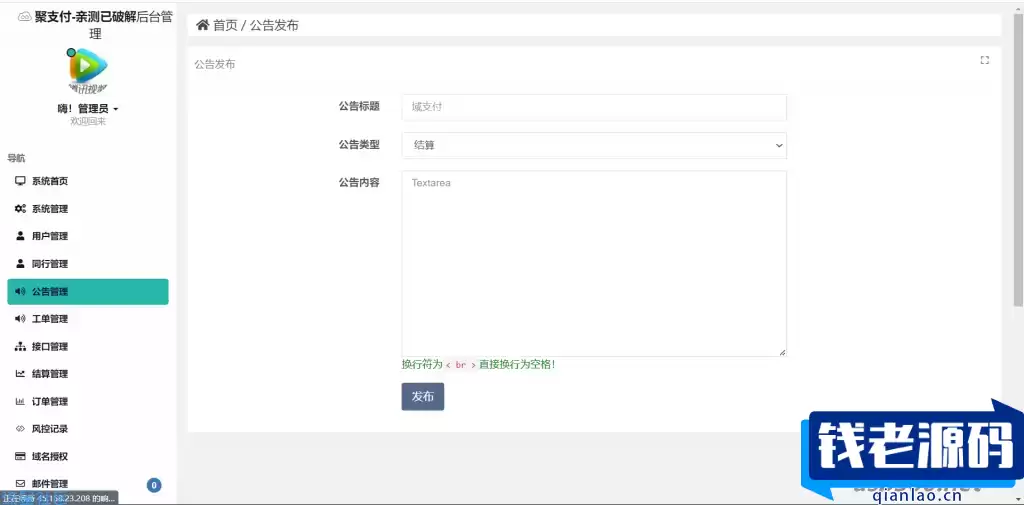Open the 用户管理 menu
1024x505 pixels.
[88, 236]
